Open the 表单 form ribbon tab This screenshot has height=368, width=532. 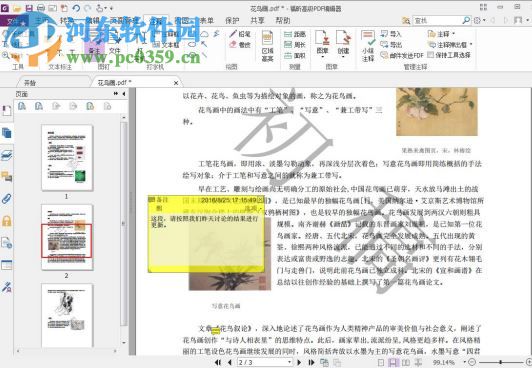coord(206,20)
